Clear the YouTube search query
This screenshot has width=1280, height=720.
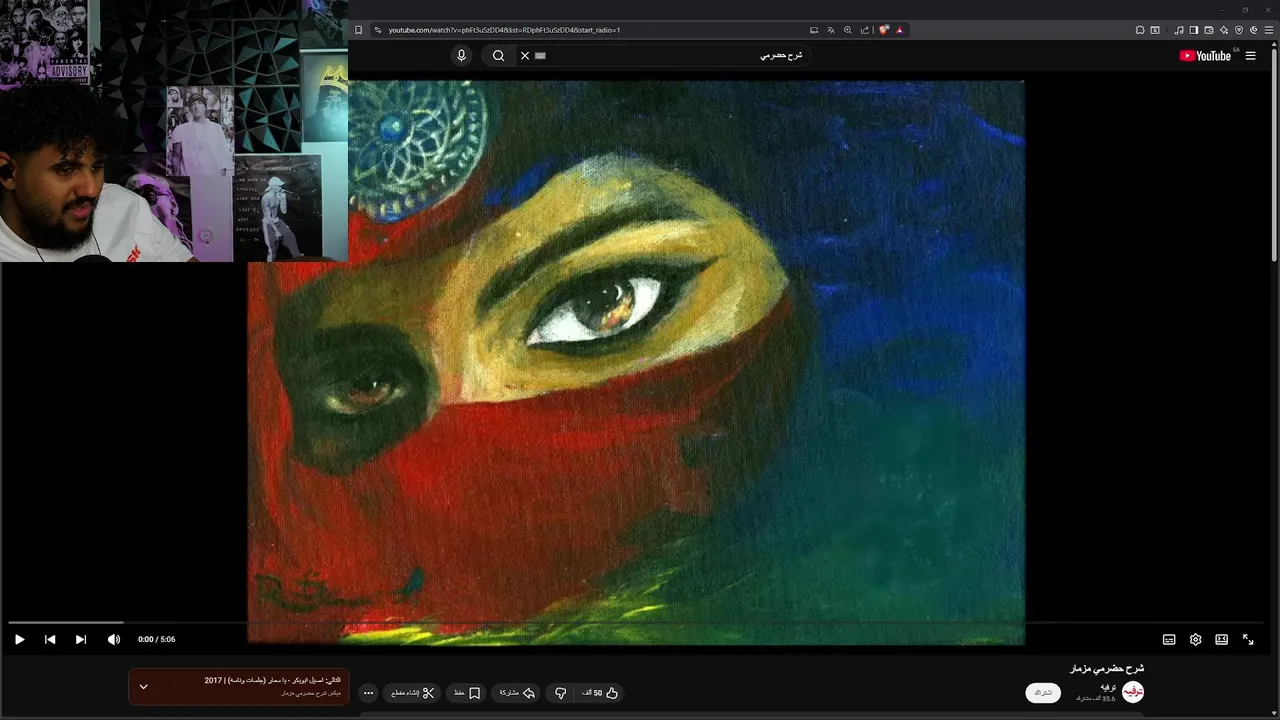tap(525, 56)
